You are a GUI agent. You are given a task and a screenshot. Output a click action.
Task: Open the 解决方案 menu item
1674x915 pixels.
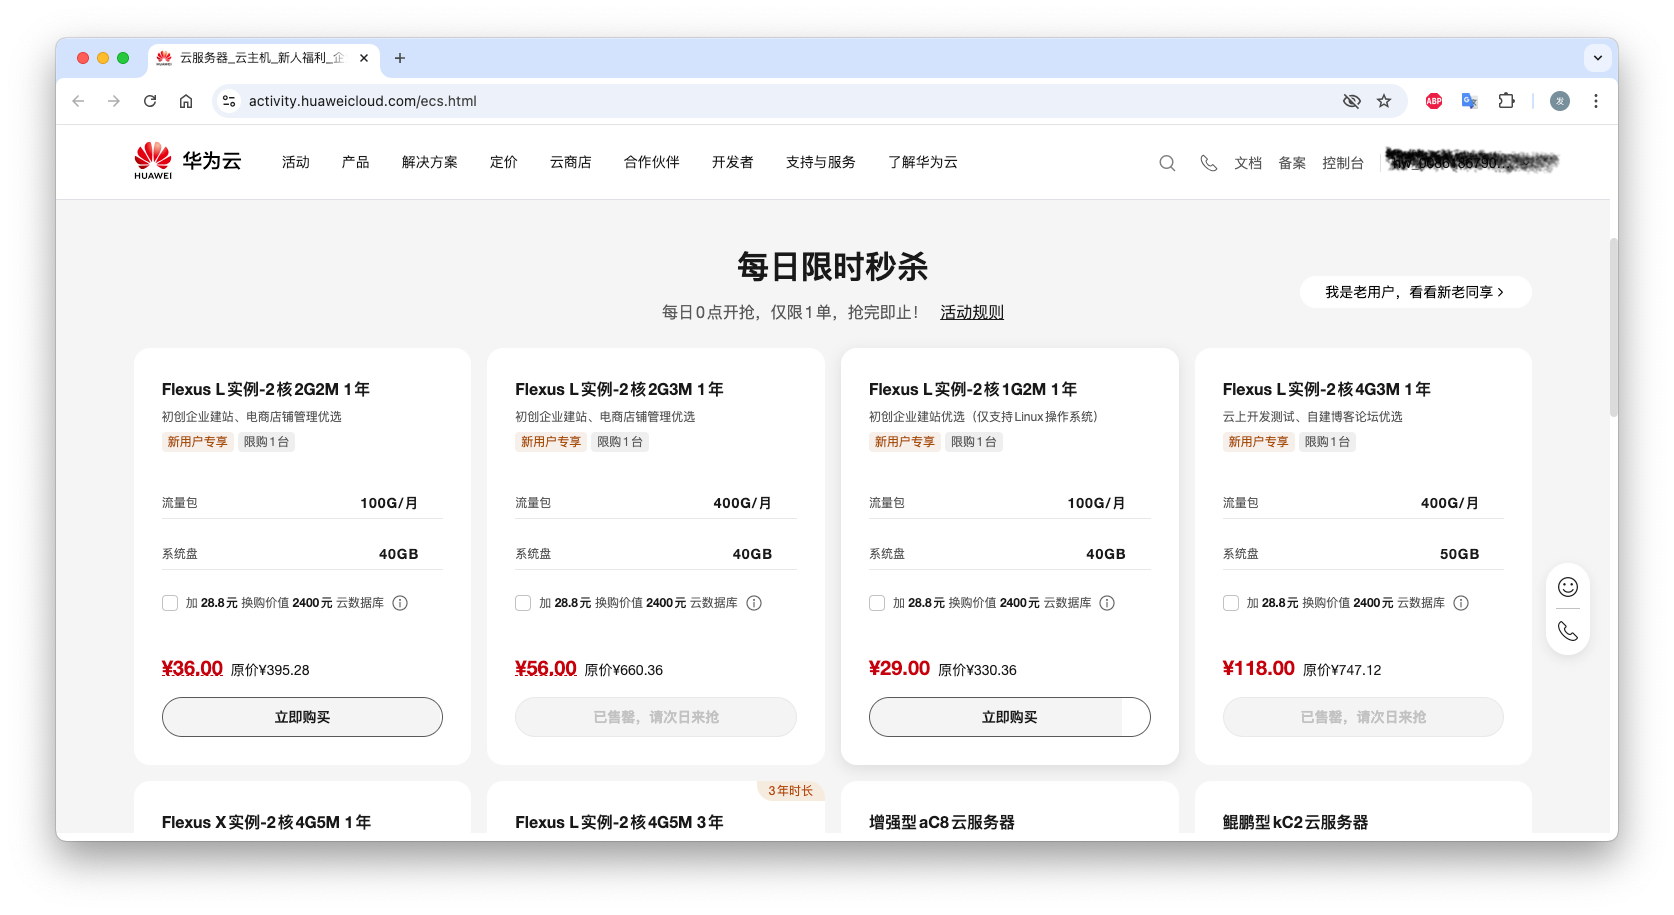tap(429, 162)
